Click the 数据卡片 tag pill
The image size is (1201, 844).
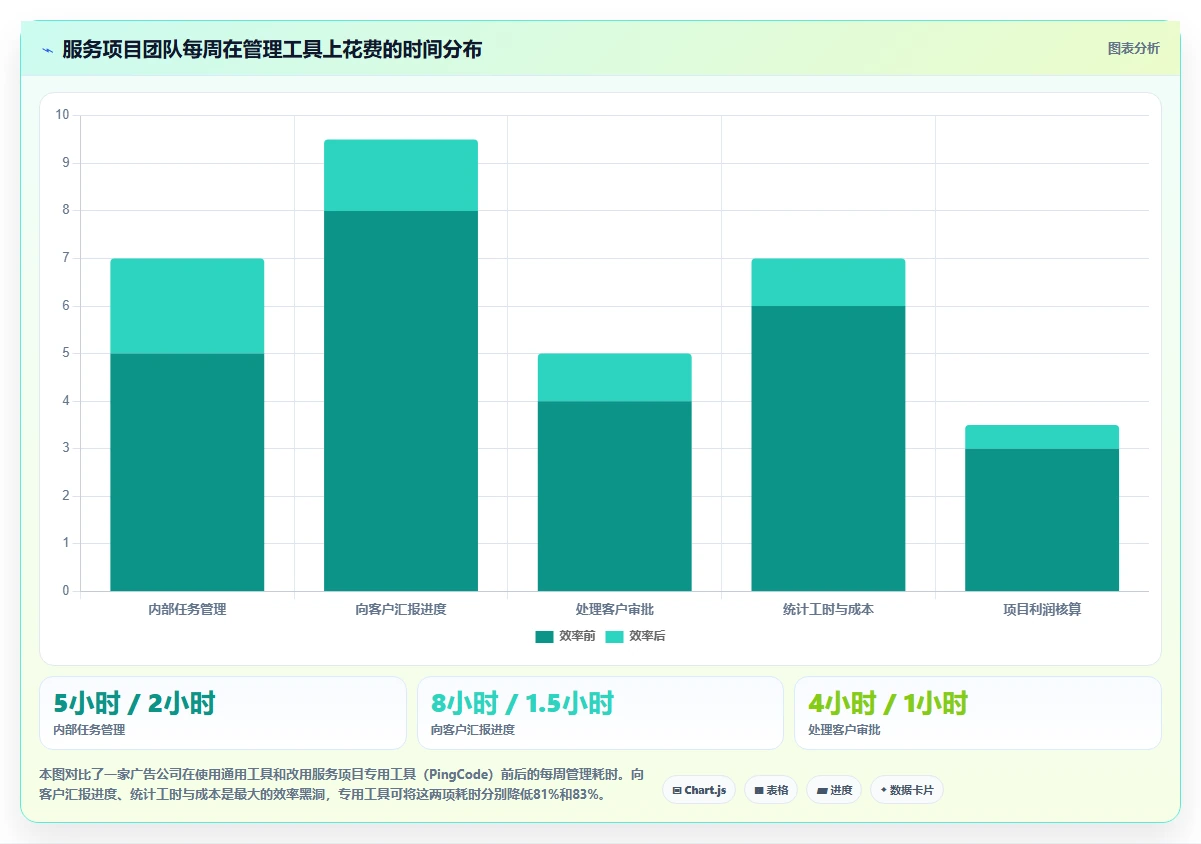click(x=907, y=790)
